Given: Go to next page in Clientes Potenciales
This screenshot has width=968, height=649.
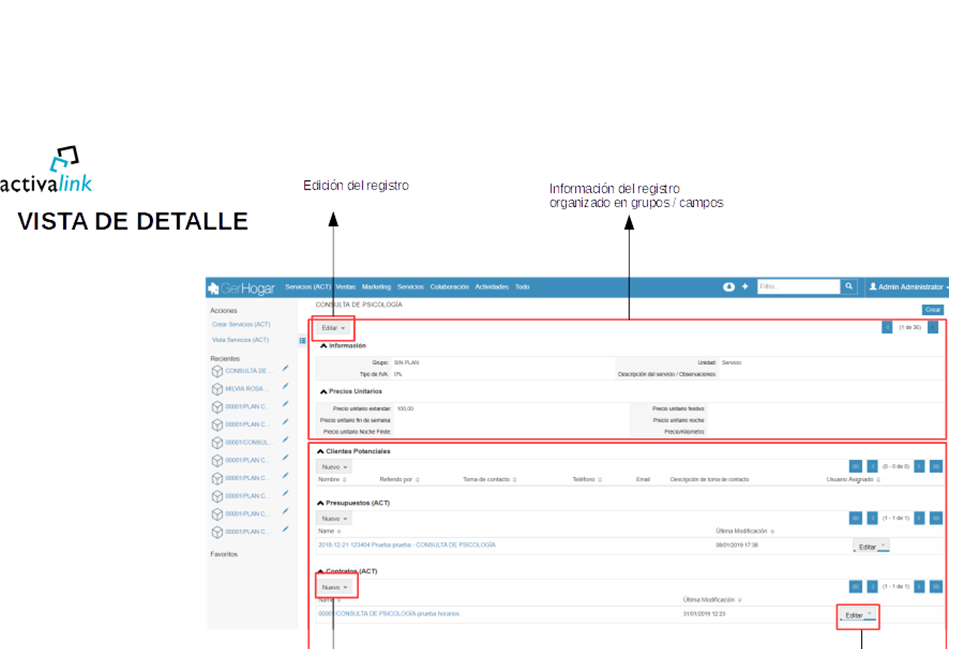Looking at the screenshot, I should pyautogui.click(x=919, y=466).
